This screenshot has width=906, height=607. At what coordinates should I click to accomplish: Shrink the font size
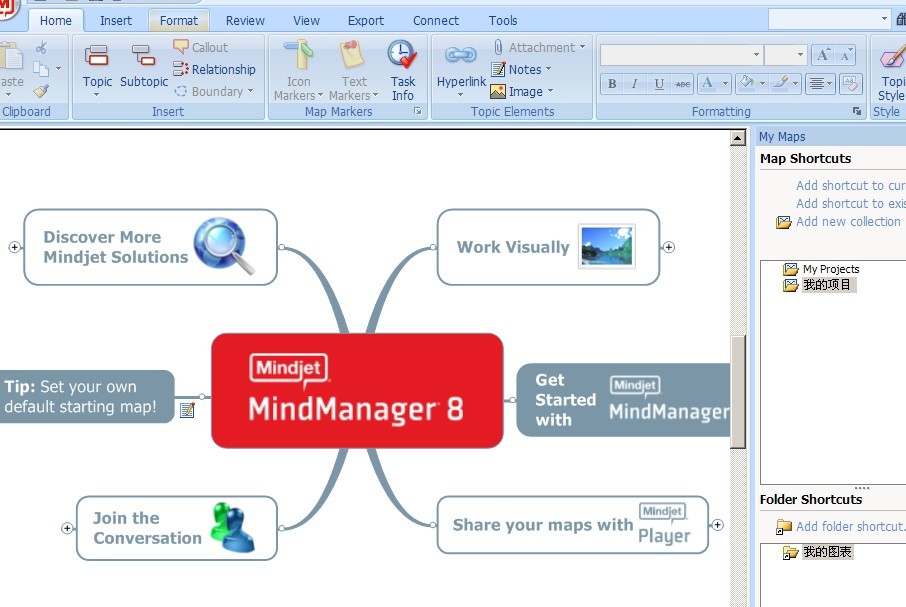tap(845, 55)
